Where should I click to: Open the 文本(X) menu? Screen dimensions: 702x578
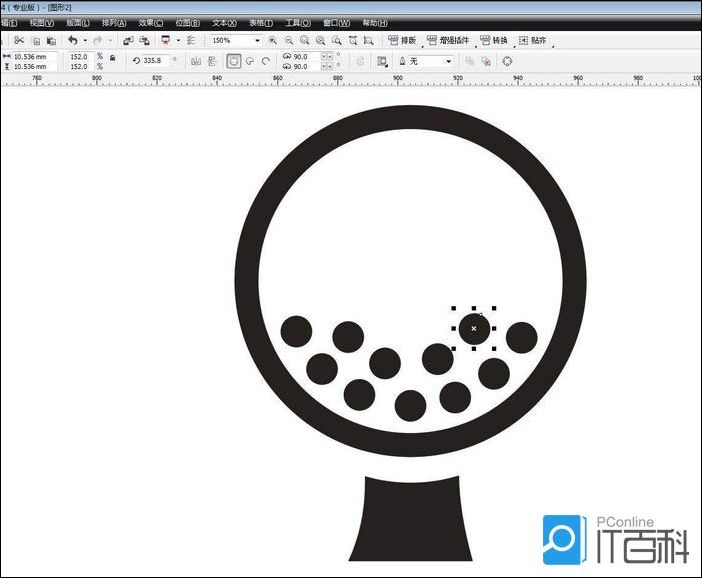(x=224, y=23)
